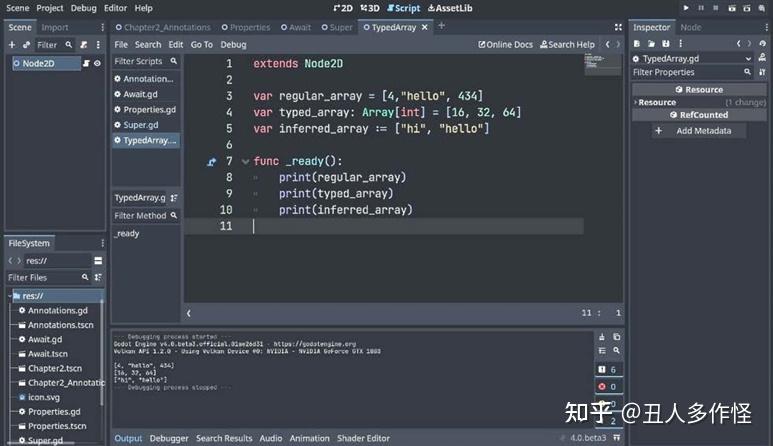The height and width of the screenshot is (446, 773).
Task: Switch to the Import tab
Action: pos(55,27)
